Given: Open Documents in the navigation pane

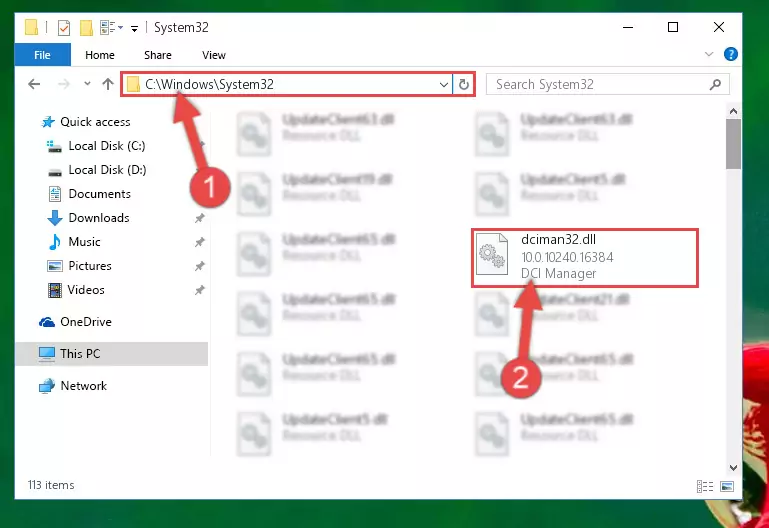Looking at the screenshot, I should point(100,194).
